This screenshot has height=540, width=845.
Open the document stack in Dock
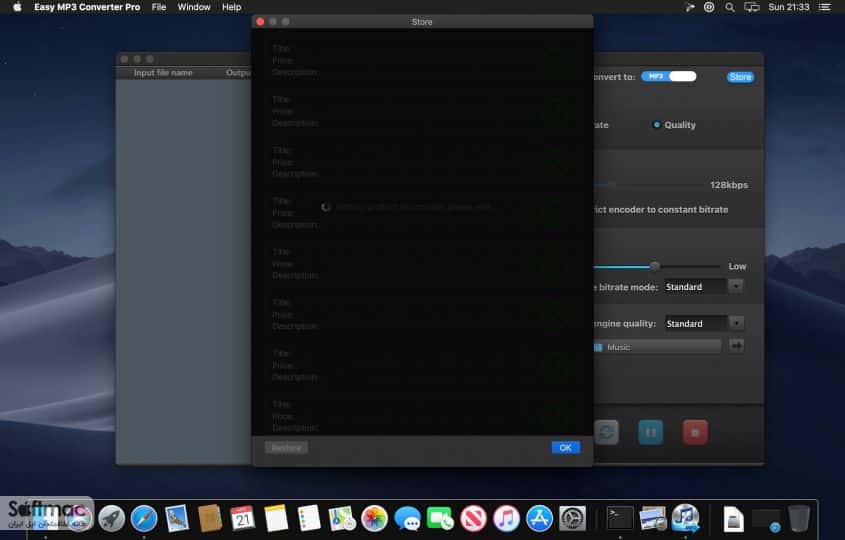[x=733, y=518]
